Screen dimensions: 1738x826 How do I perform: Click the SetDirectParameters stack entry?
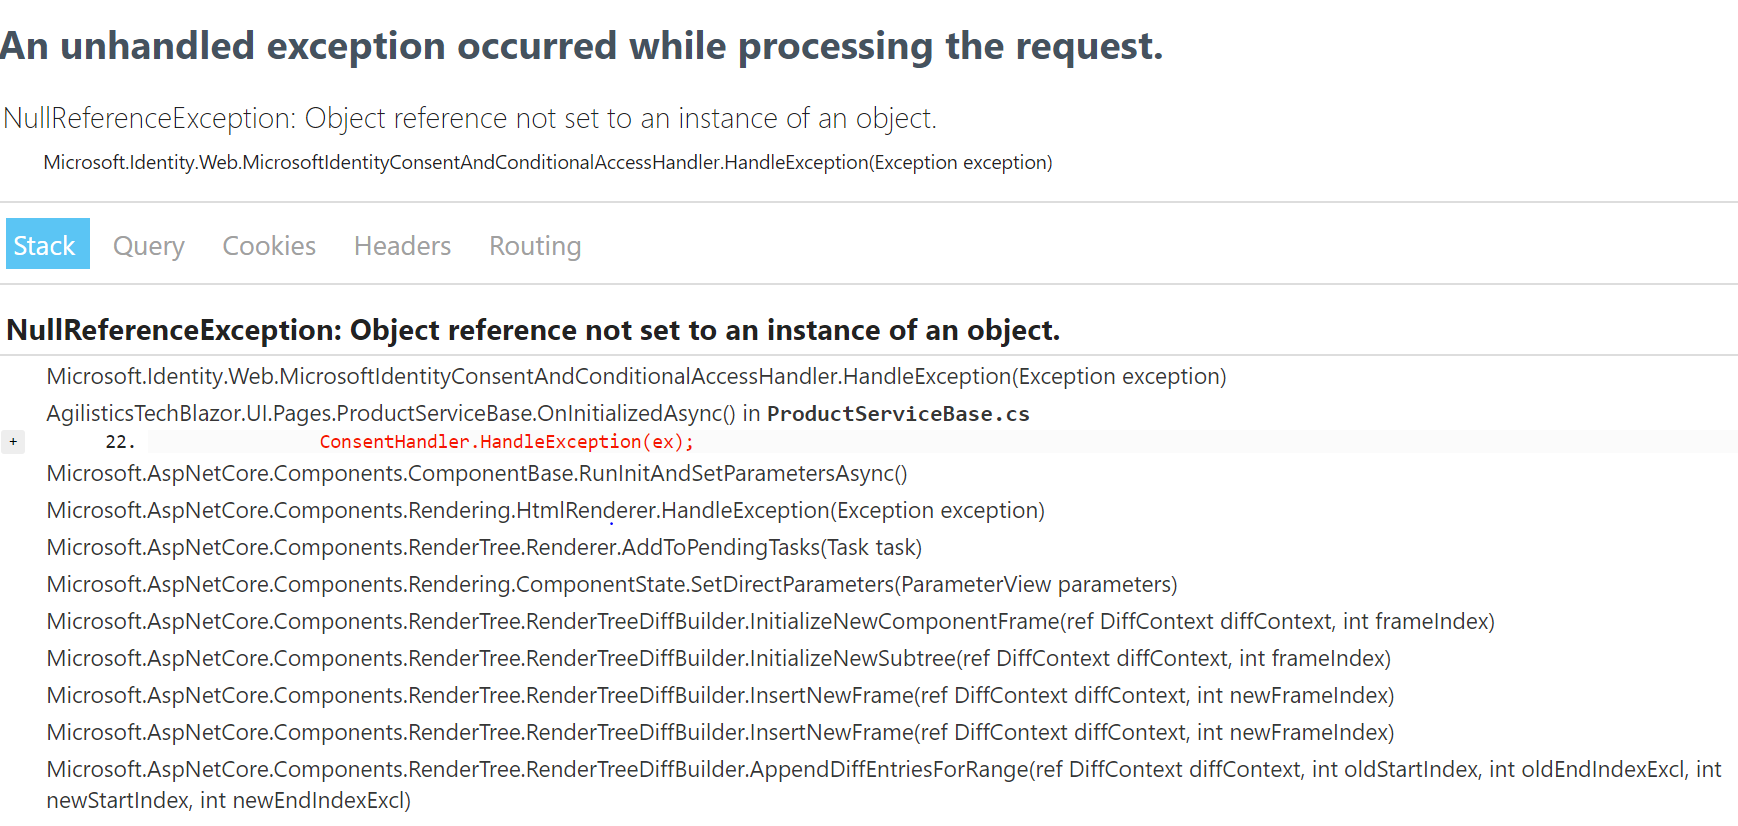click(x=611, y=584)
